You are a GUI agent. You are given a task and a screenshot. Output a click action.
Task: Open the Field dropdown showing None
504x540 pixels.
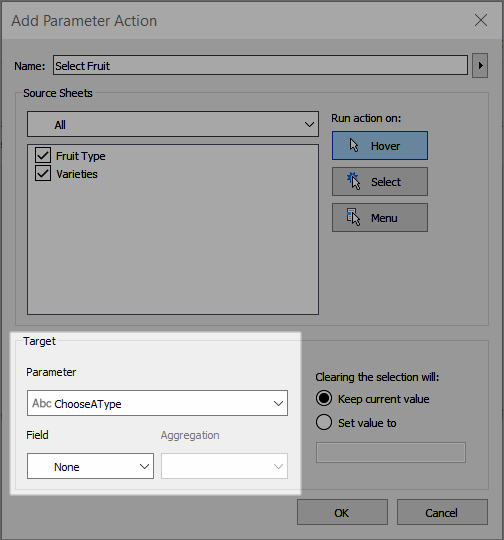90,466
